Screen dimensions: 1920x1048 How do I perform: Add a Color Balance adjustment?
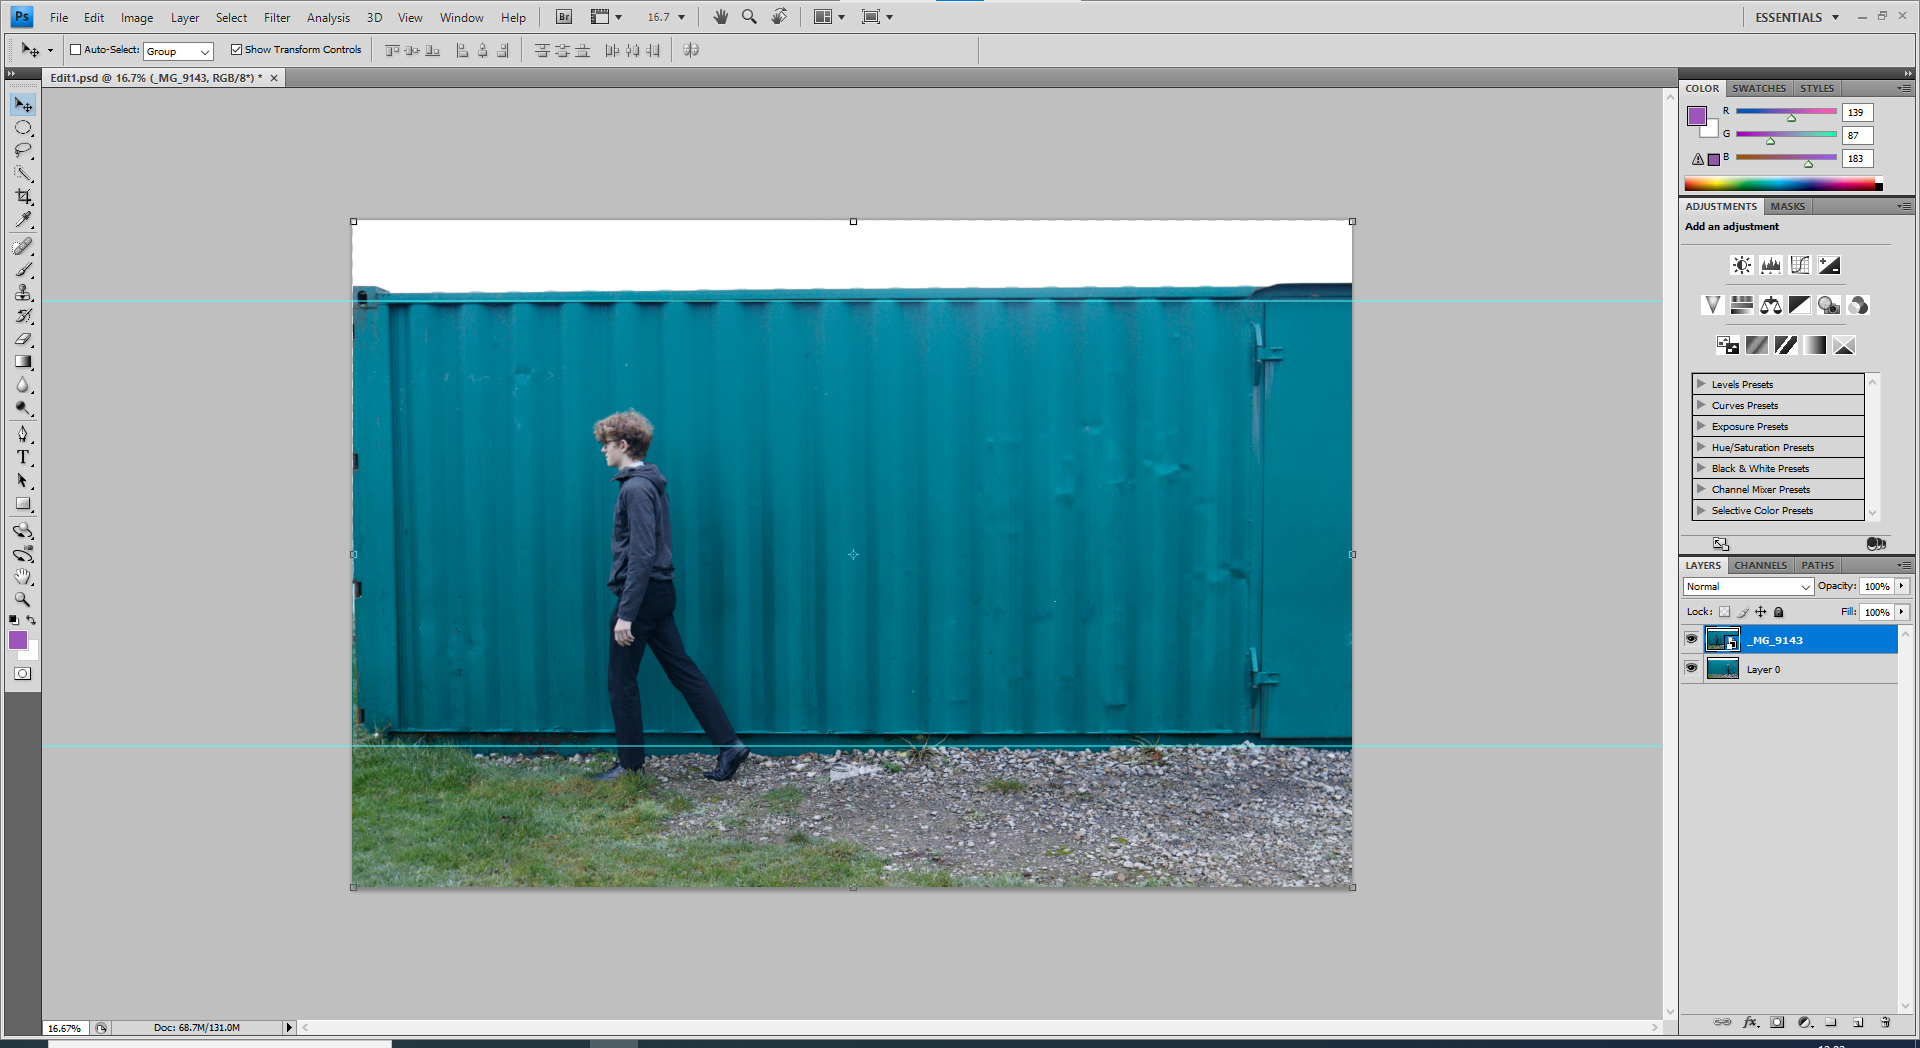[1771, 305]
